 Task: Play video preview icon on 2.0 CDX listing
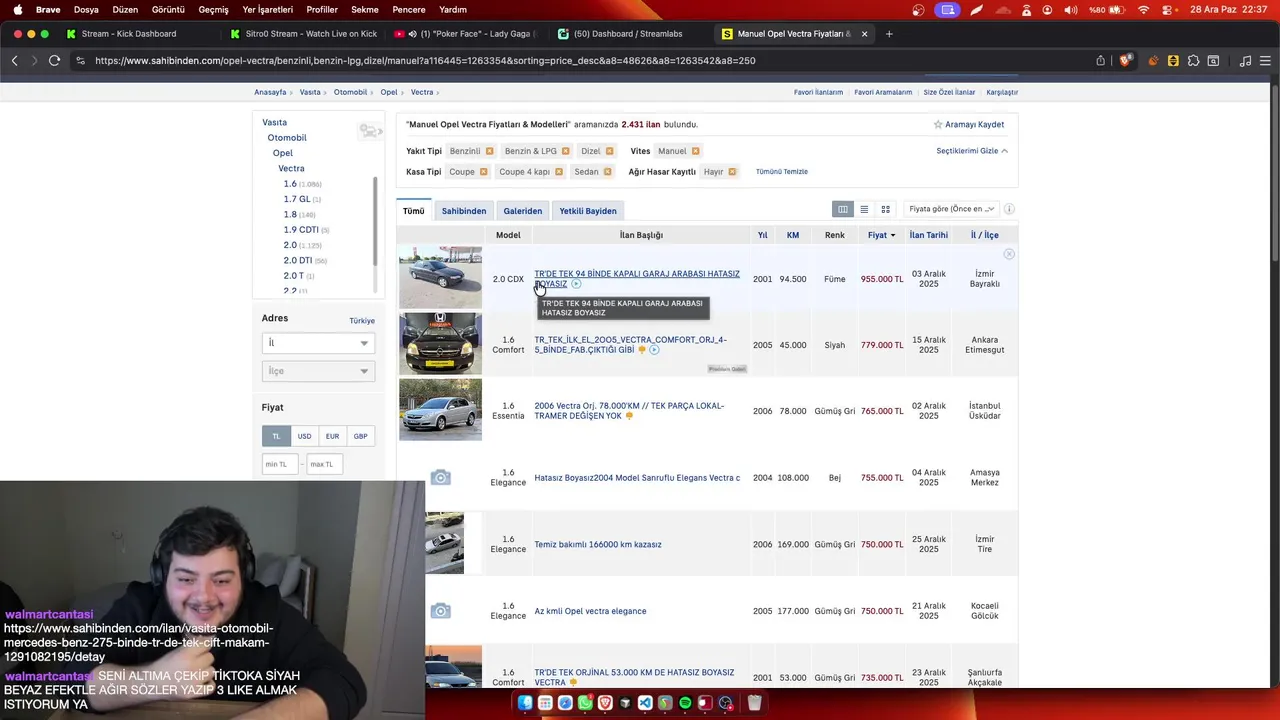(576, 284)
